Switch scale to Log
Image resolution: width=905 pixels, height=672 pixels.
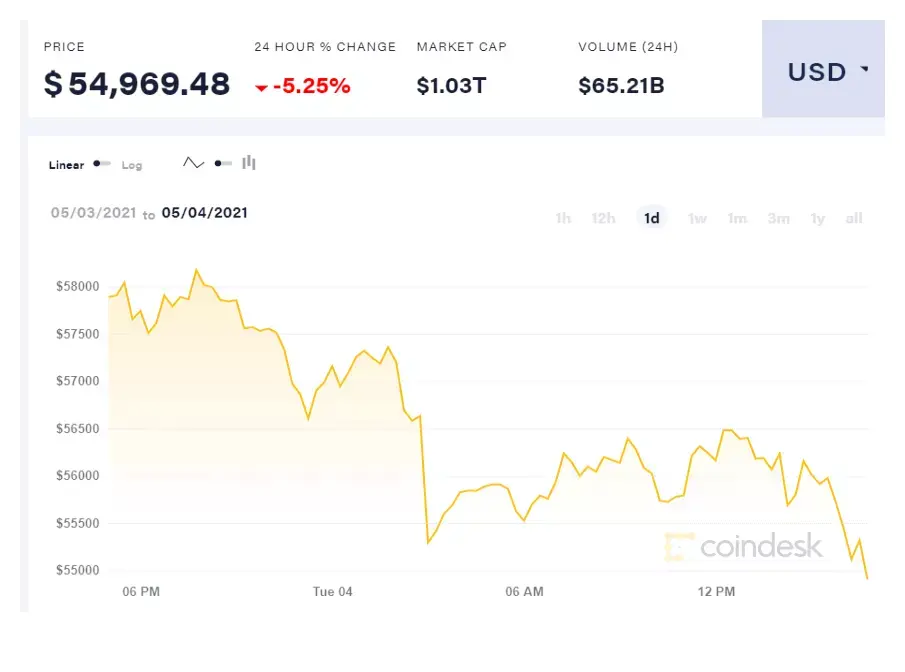click(132, 165)
